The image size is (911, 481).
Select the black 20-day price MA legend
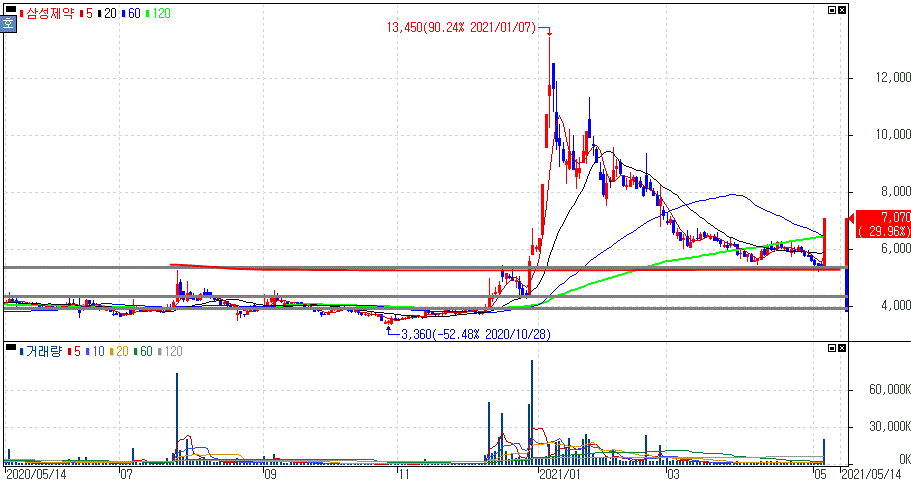[x=107, y=13]
